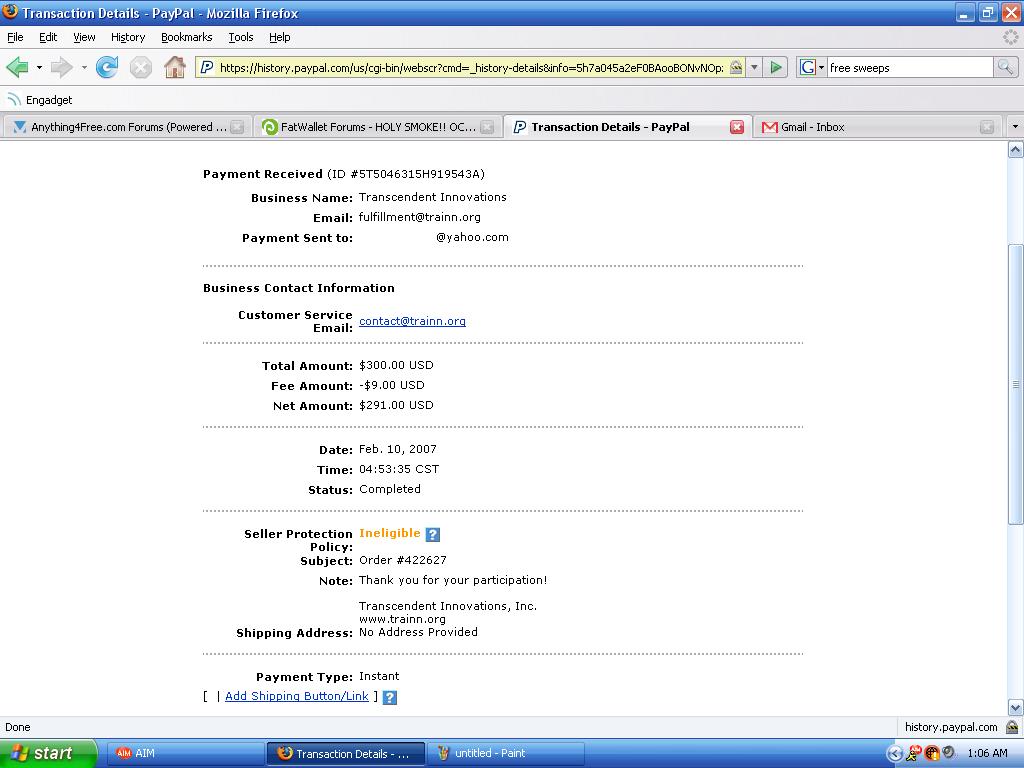Viewport: 1024px width, 768px height.
Task: Click the fulfillment@trainn.org email text
Action: tap(419, 217)
